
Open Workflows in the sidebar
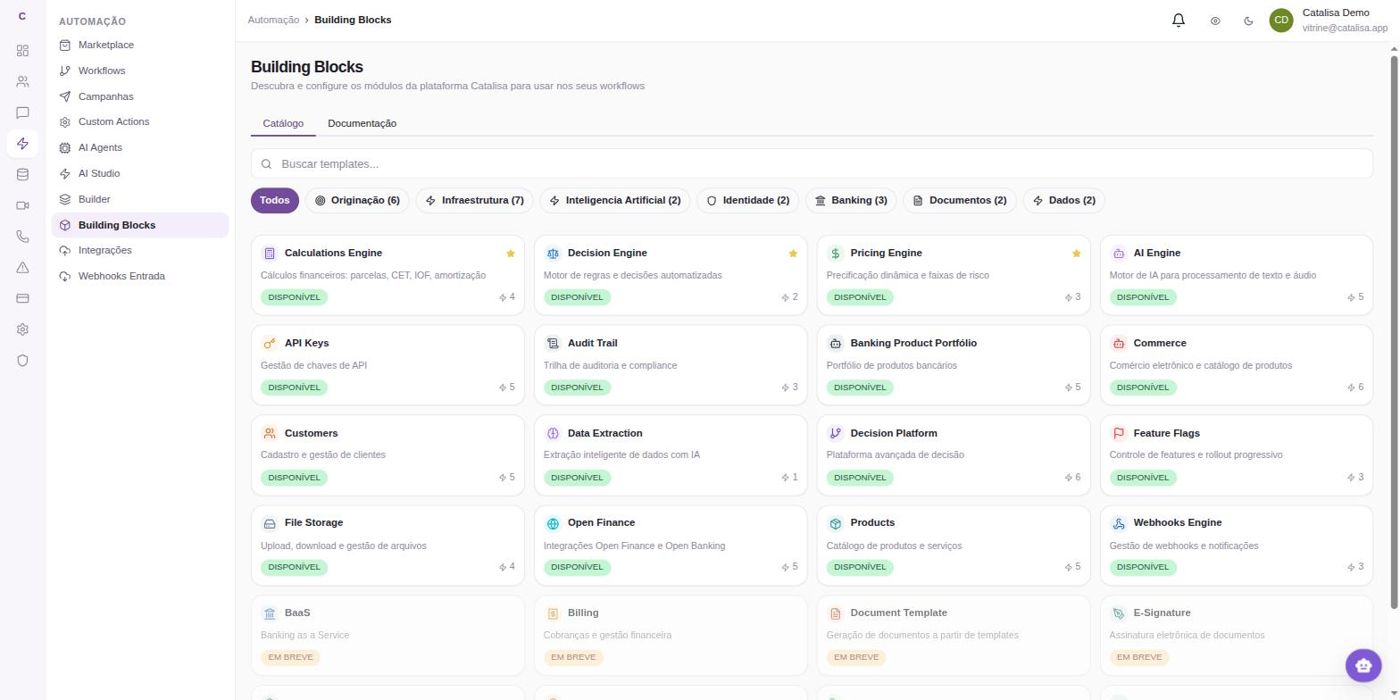point(140,71)
